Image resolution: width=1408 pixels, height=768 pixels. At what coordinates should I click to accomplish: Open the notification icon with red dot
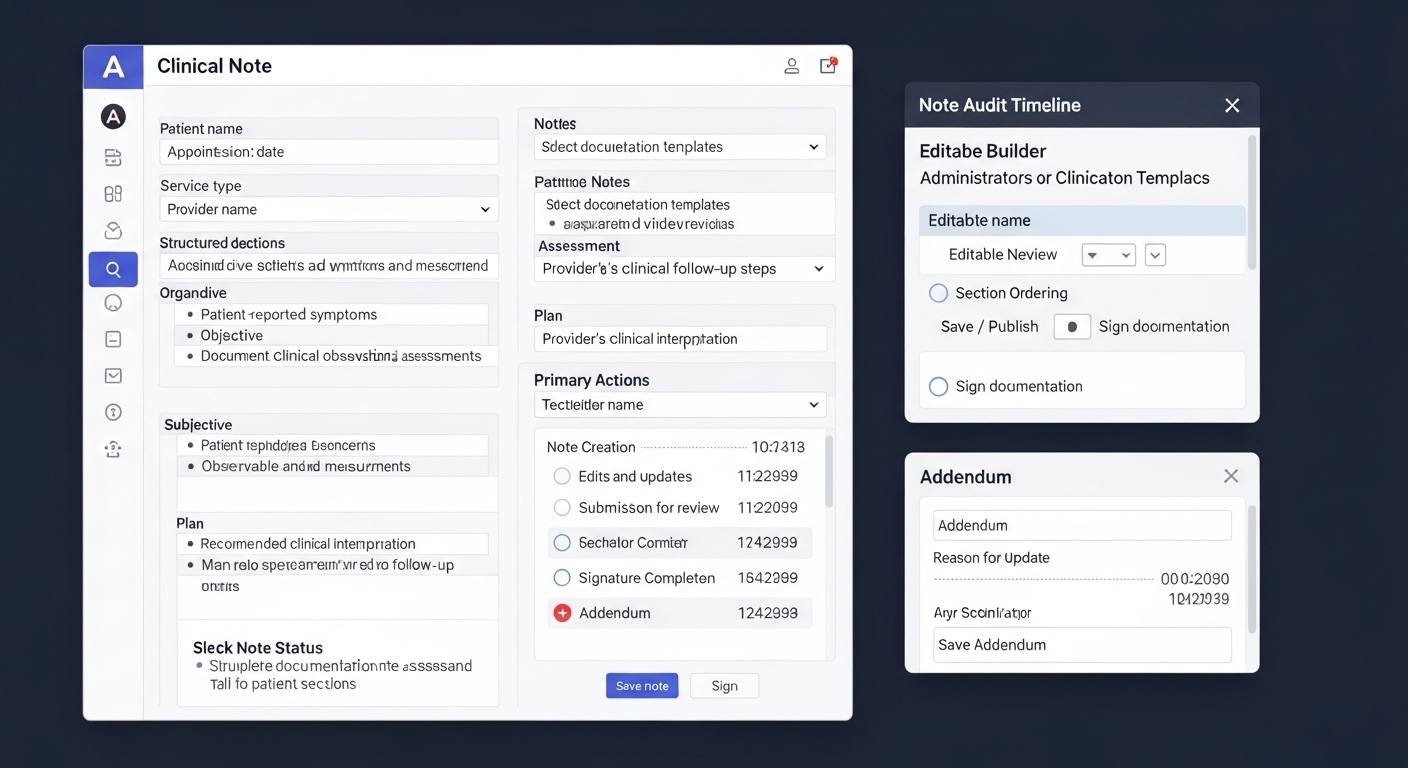tap(828, 66)
